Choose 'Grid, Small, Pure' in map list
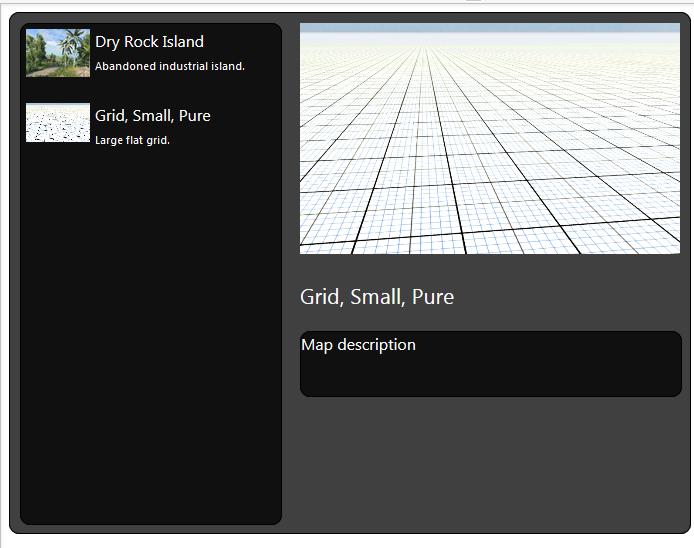Screen dimensions: 694x548 [x=153, y=116]
